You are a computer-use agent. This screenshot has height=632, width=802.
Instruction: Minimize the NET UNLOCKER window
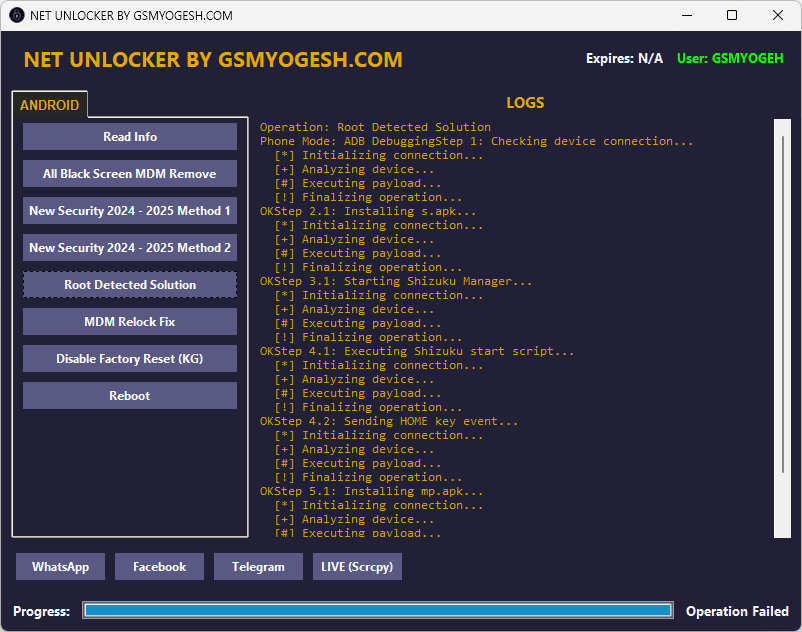coord(687,15)
